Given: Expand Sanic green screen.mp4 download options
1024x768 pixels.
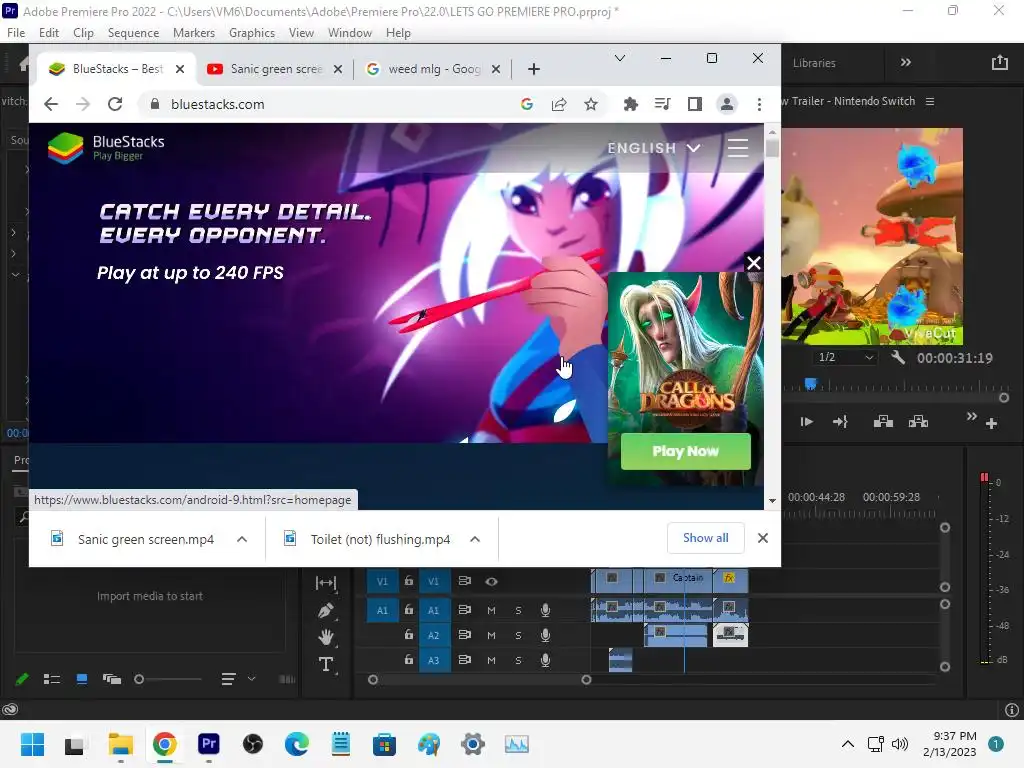Looking at the screenshot, I should (242, 539).
